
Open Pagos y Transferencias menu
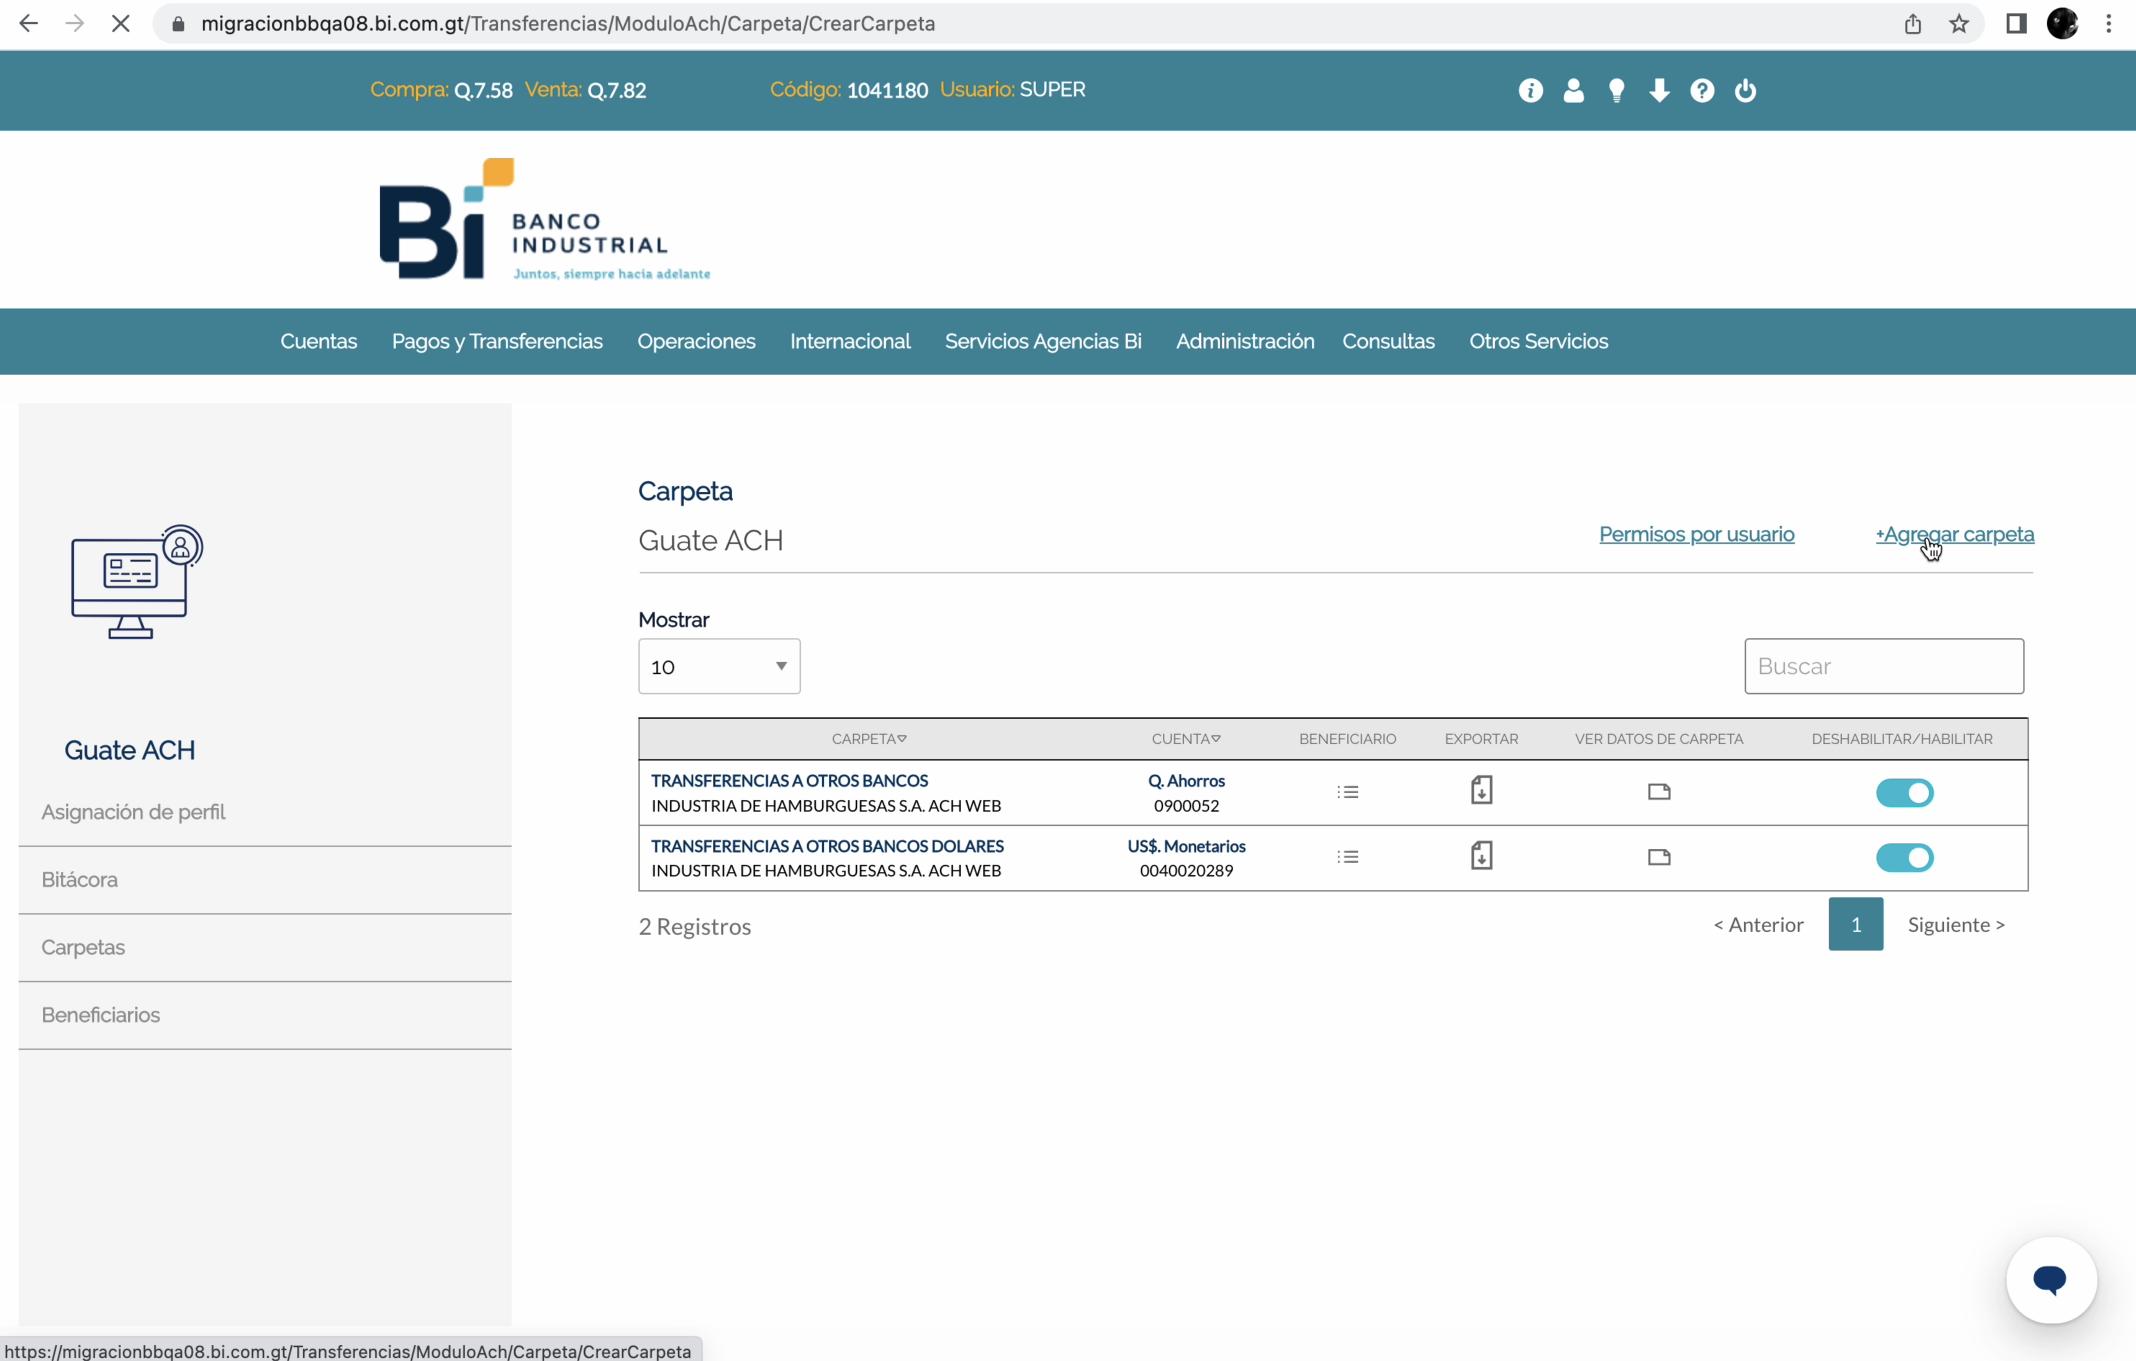497,342
